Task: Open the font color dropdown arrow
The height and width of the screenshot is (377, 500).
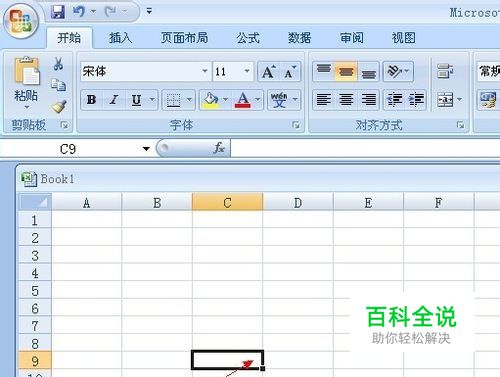Action: coord(258,99)
